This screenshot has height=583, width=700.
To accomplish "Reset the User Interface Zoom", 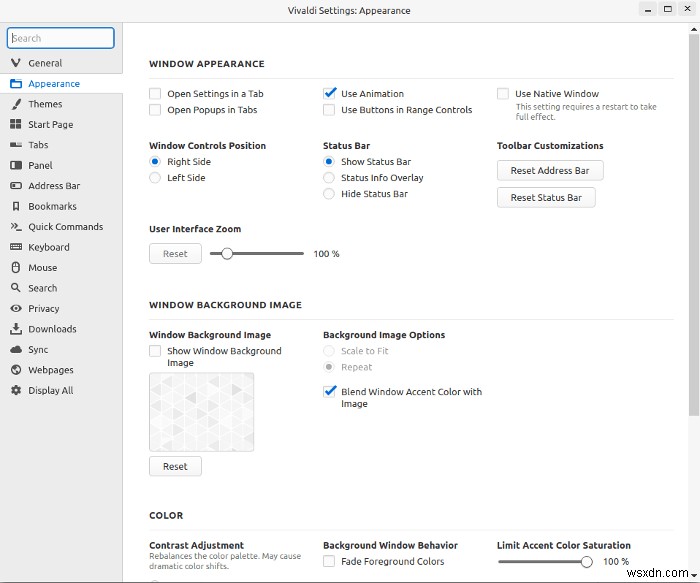I will 175,254.
